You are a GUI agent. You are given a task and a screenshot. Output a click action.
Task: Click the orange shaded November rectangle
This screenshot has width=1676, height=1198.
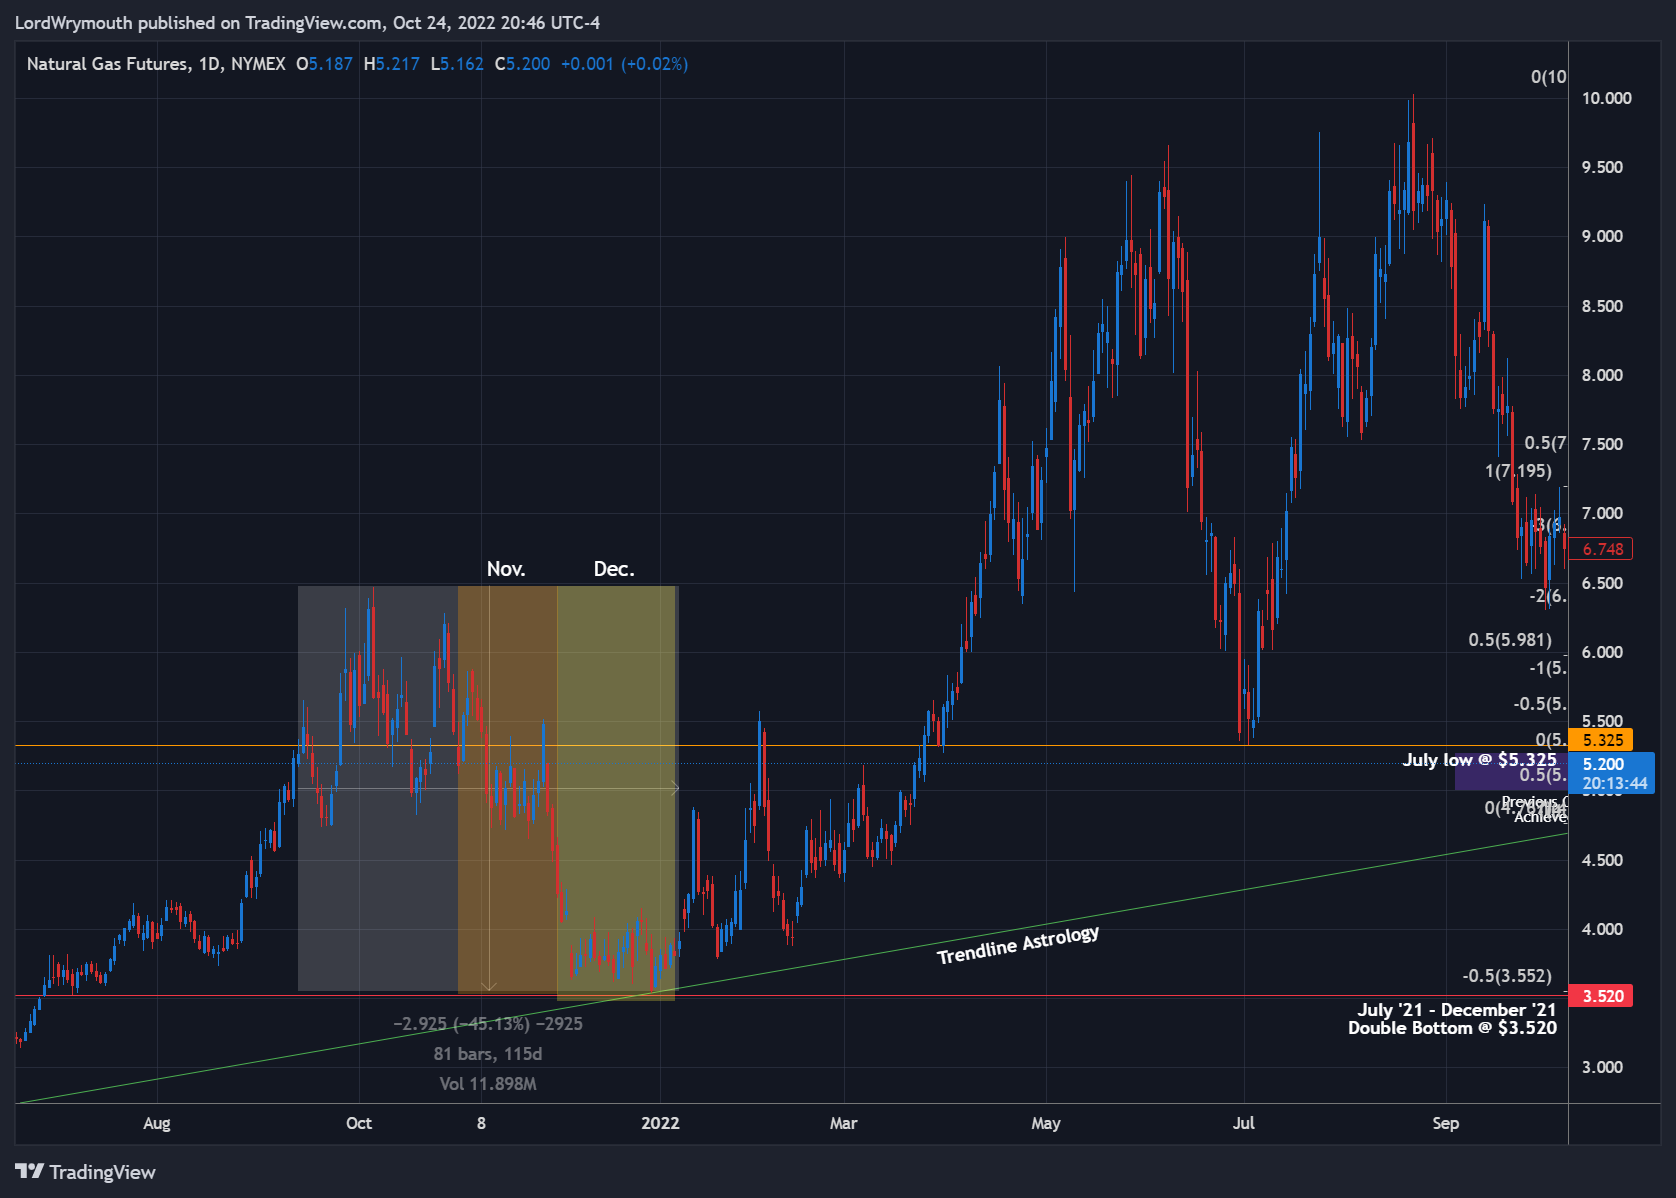point(507,790)
